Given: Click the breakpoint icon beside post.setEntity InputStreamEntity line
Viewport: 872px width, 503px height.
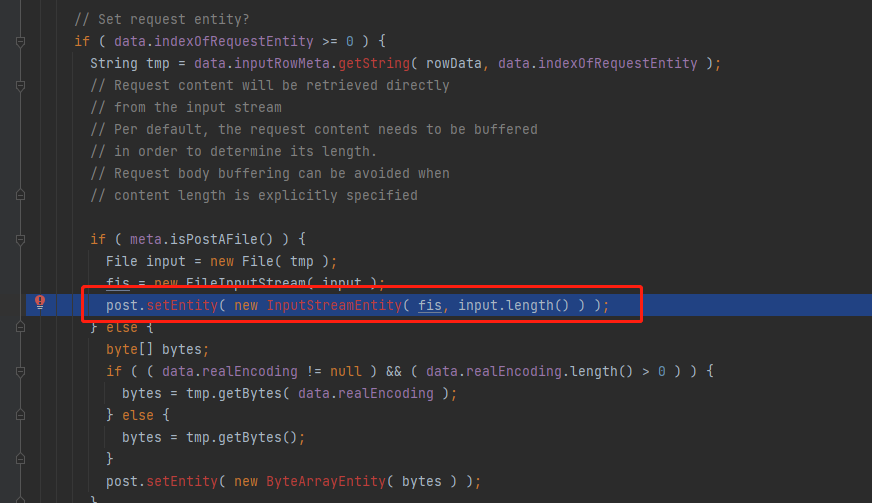Looking at the screenshot, I should click(x=40, y=302).
